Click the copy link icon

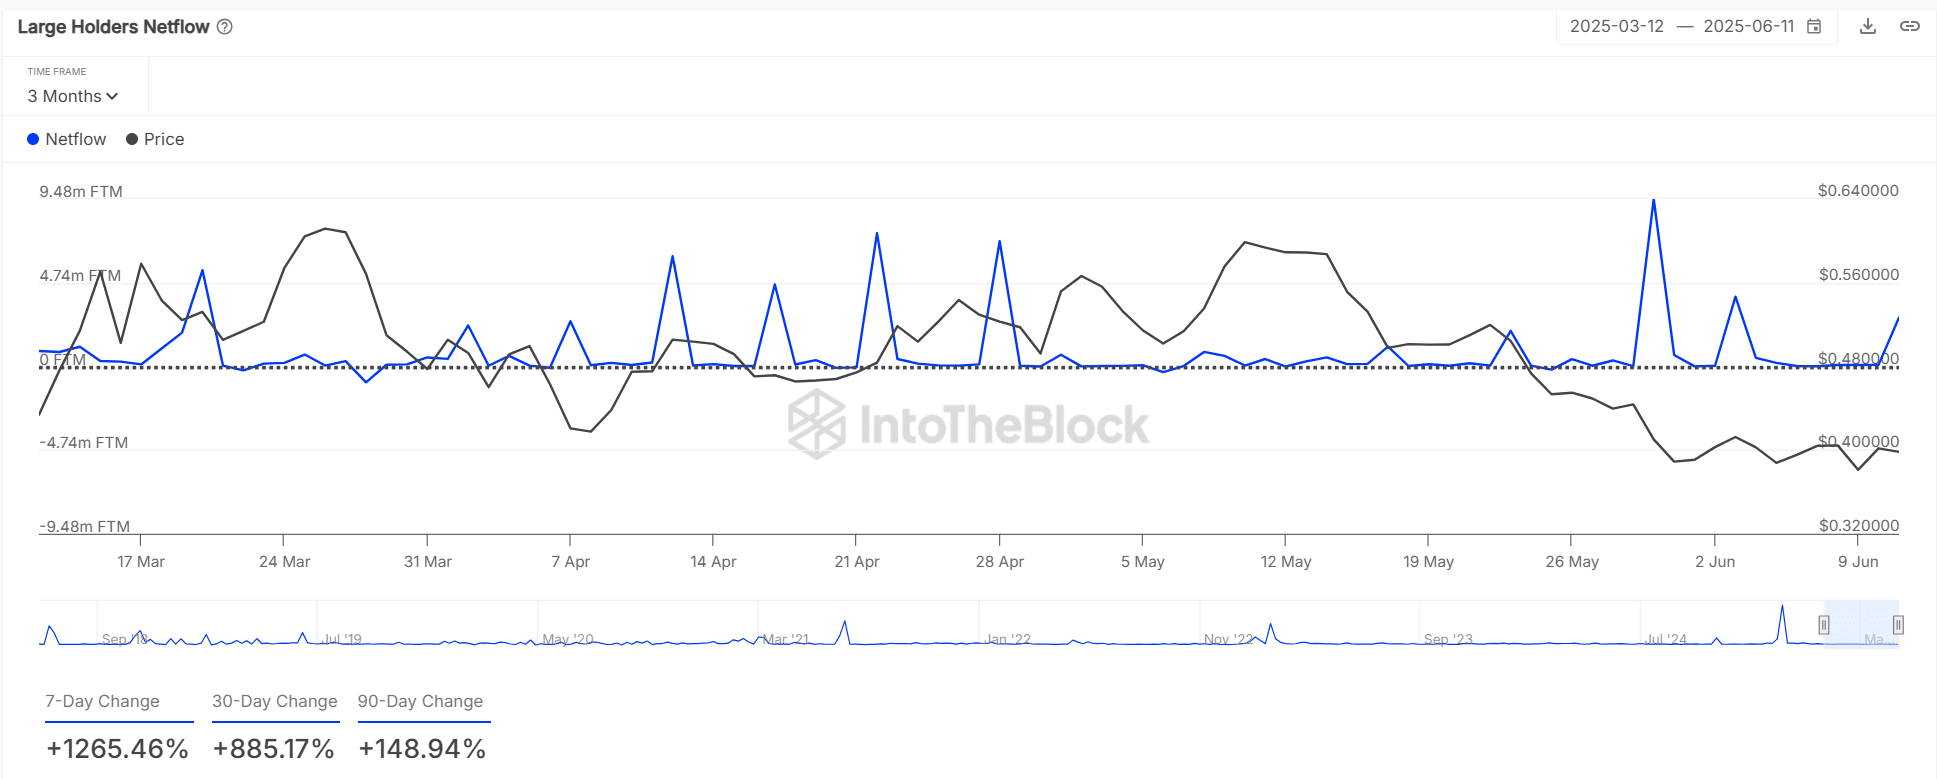point(1909,27)
